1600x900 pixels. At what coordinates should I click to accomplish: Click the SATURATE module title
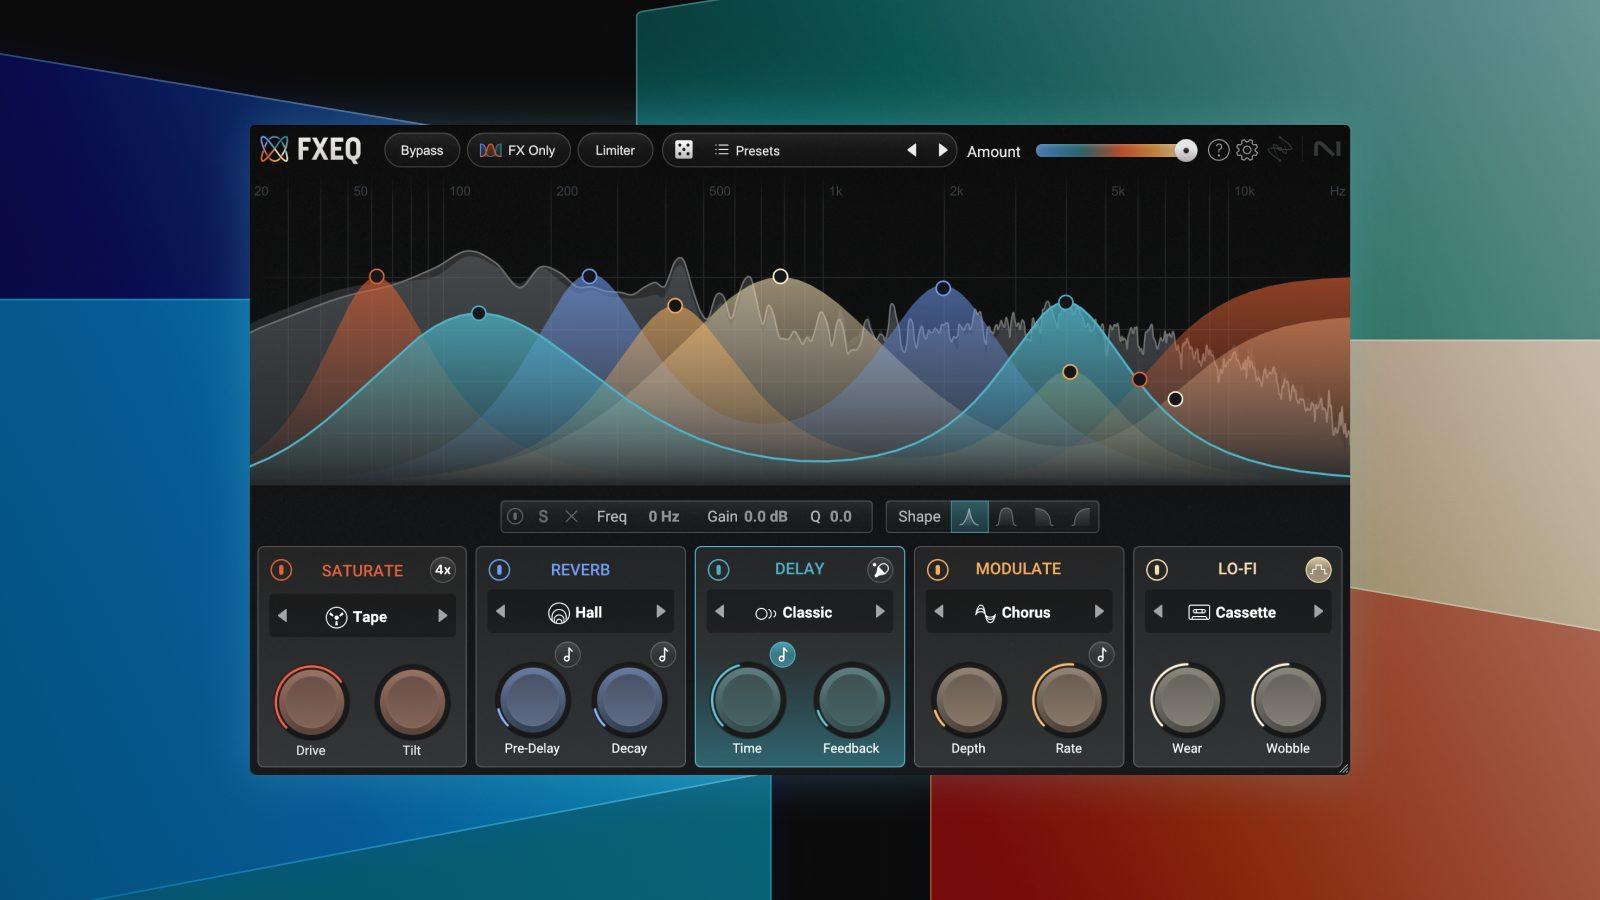pyautogui.click(x=362, y=570)
